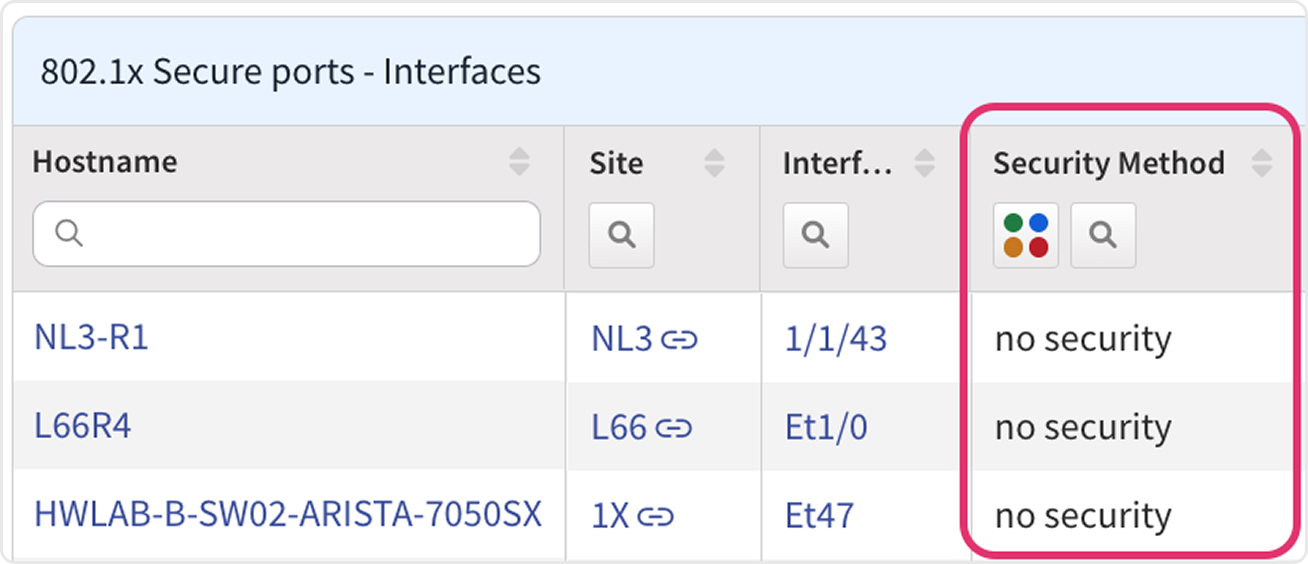Image resolution: width=1308 pixels, height=564 pixels.
Task: Open the Interface column search filter
Action: point(815,235)
